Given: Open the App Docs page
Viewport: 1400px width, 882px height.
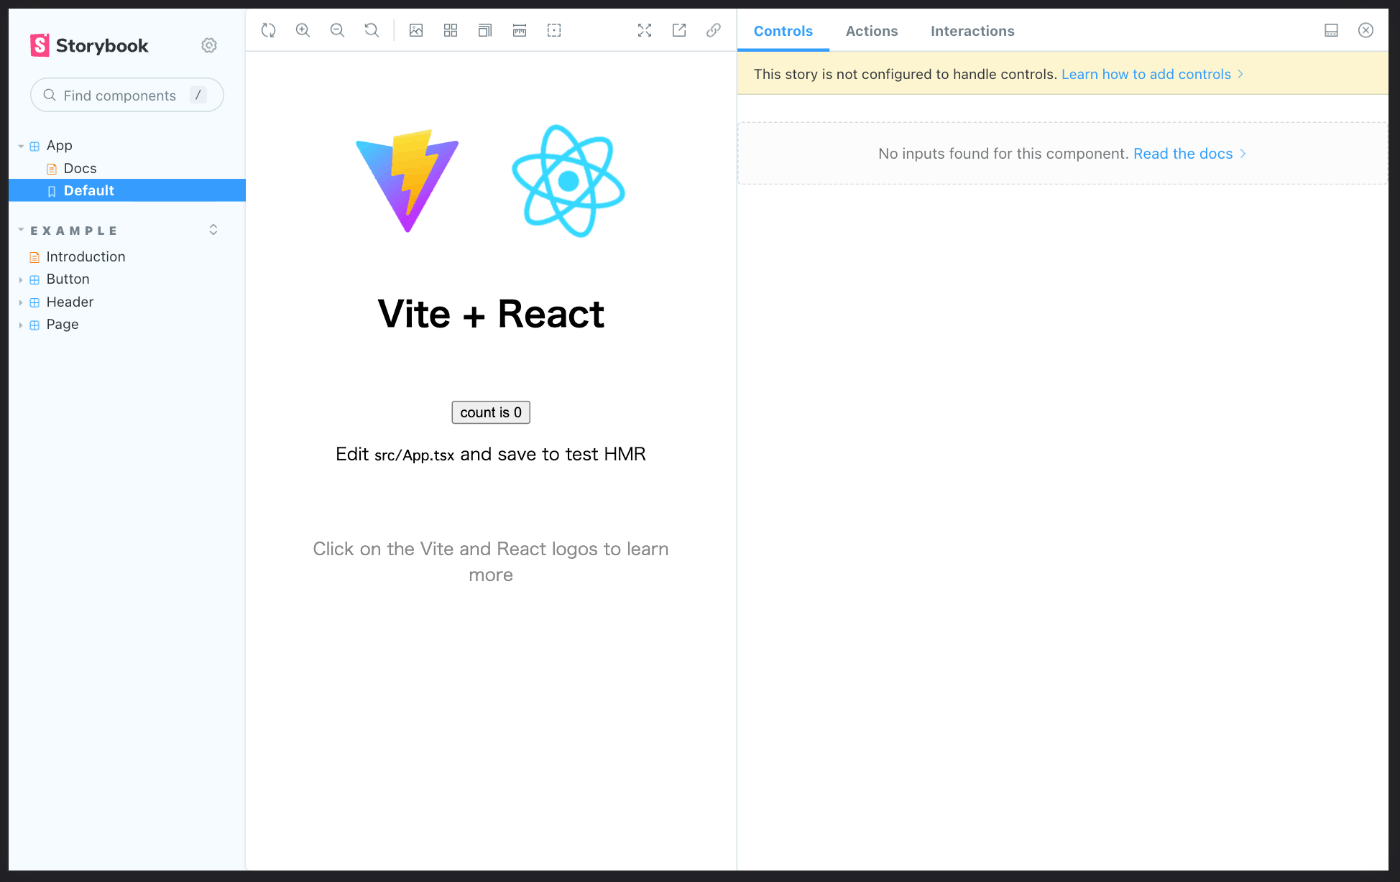Looking at the screenshot, I should tap(80, 168).
